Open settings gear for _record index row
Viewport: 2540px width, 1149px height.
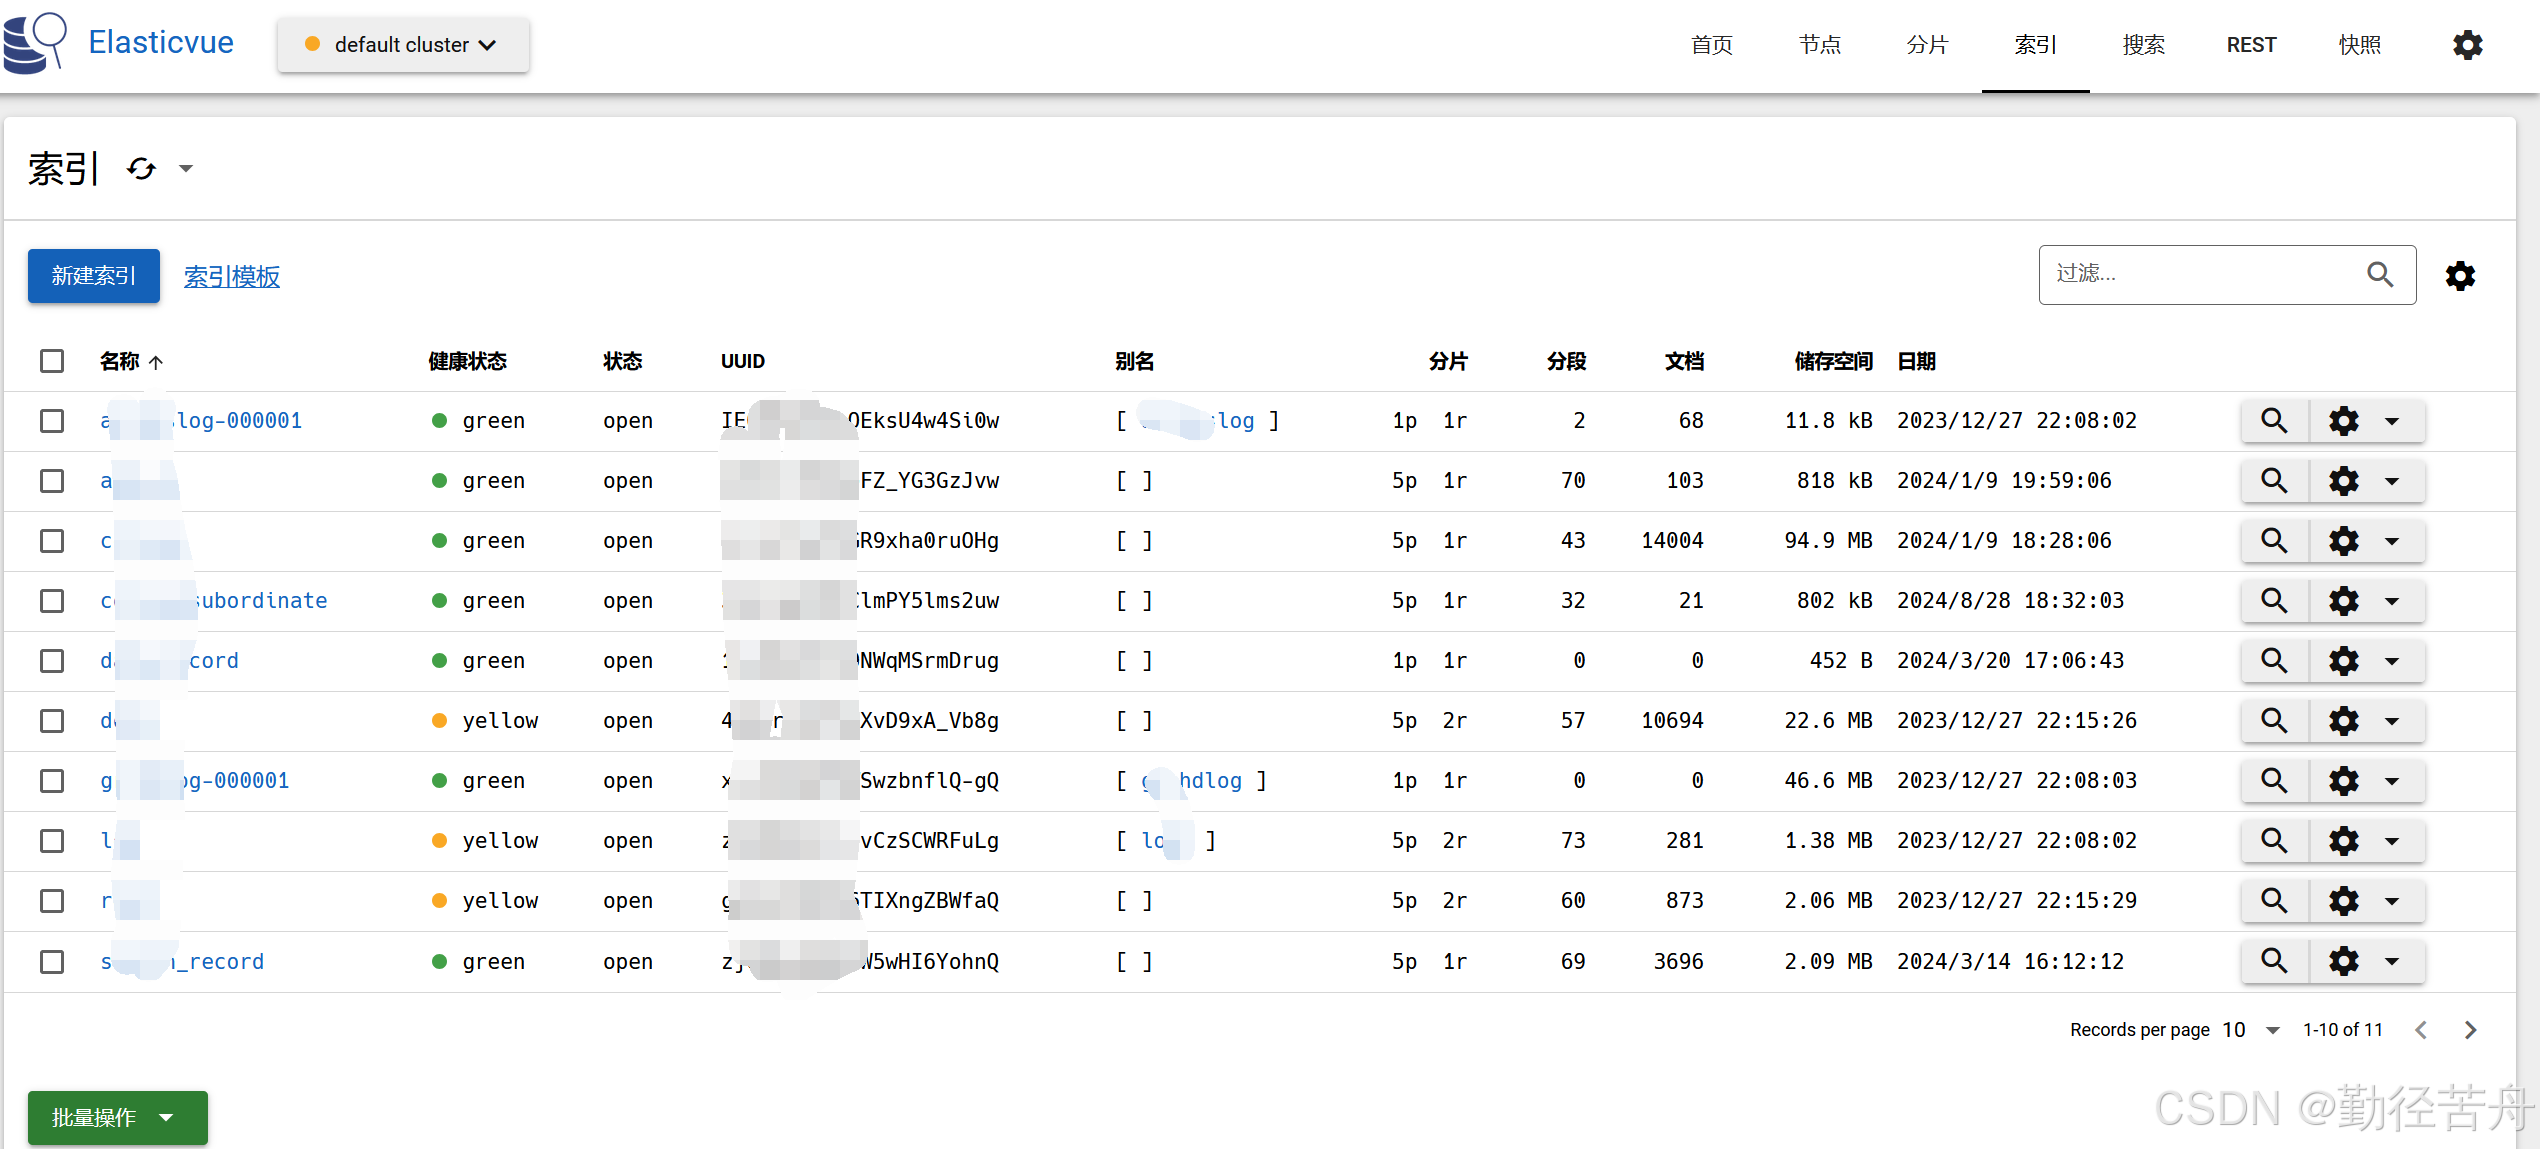point(2344,961)
